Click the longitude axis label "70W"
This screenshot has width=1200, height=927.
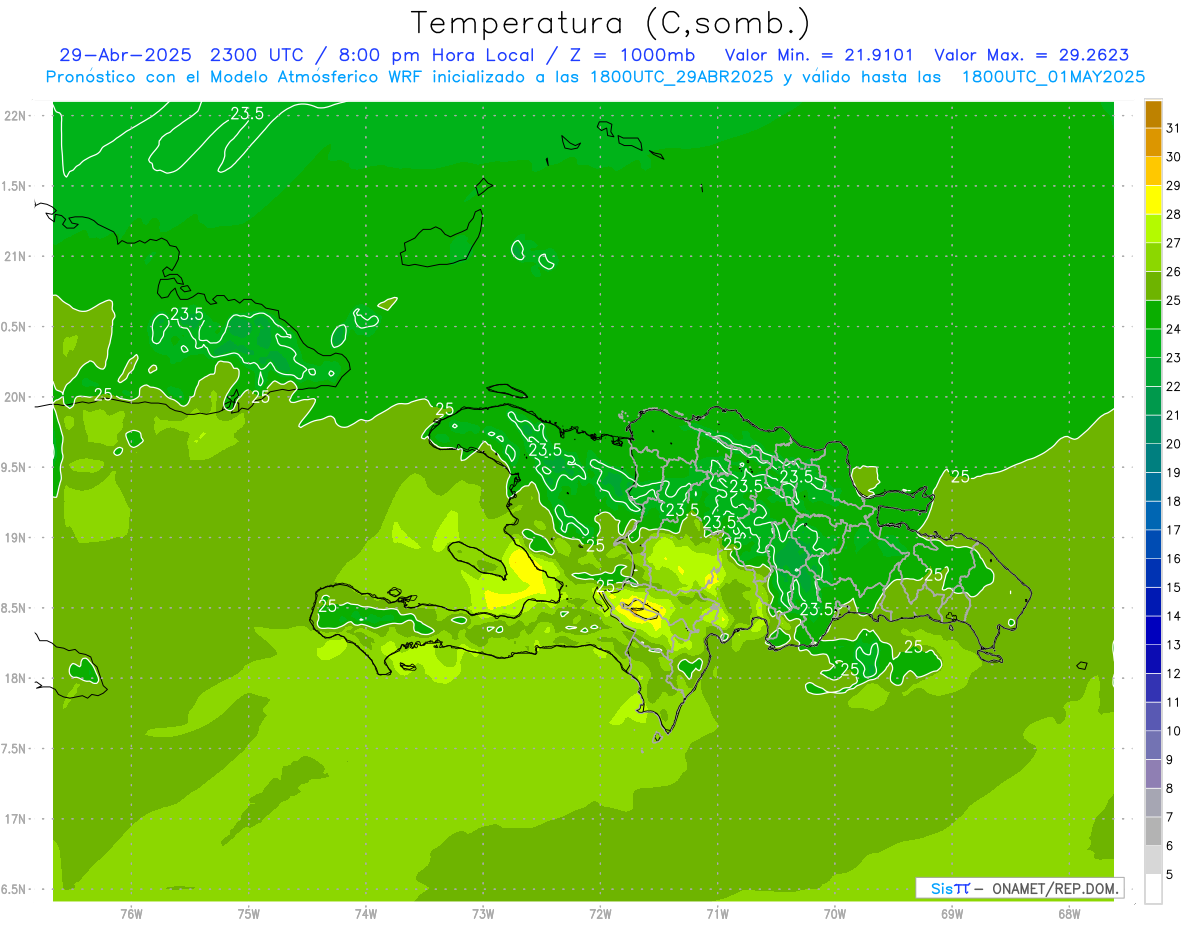pos(835,914)
